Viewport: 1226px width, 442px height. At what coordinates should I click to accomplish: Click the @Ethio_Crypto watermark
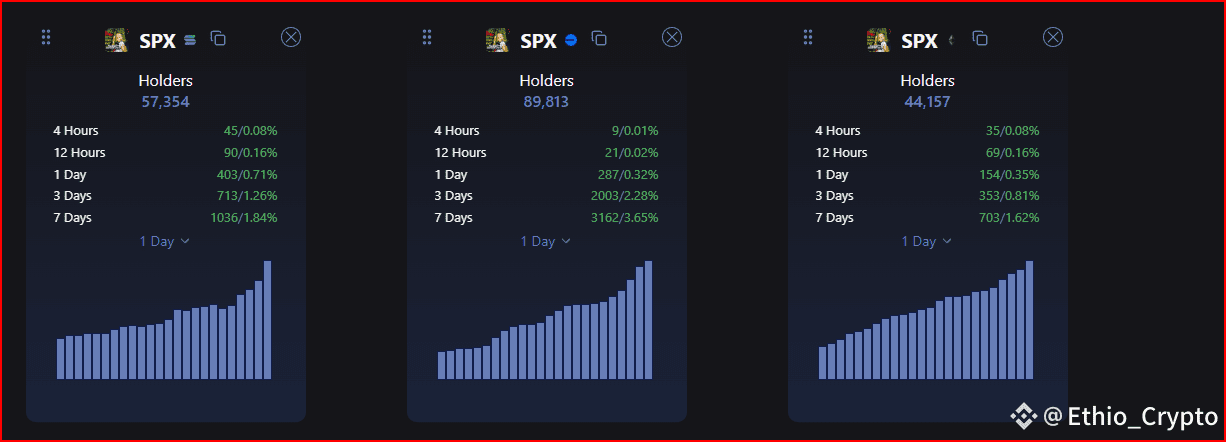click(x=1114, y=416)
